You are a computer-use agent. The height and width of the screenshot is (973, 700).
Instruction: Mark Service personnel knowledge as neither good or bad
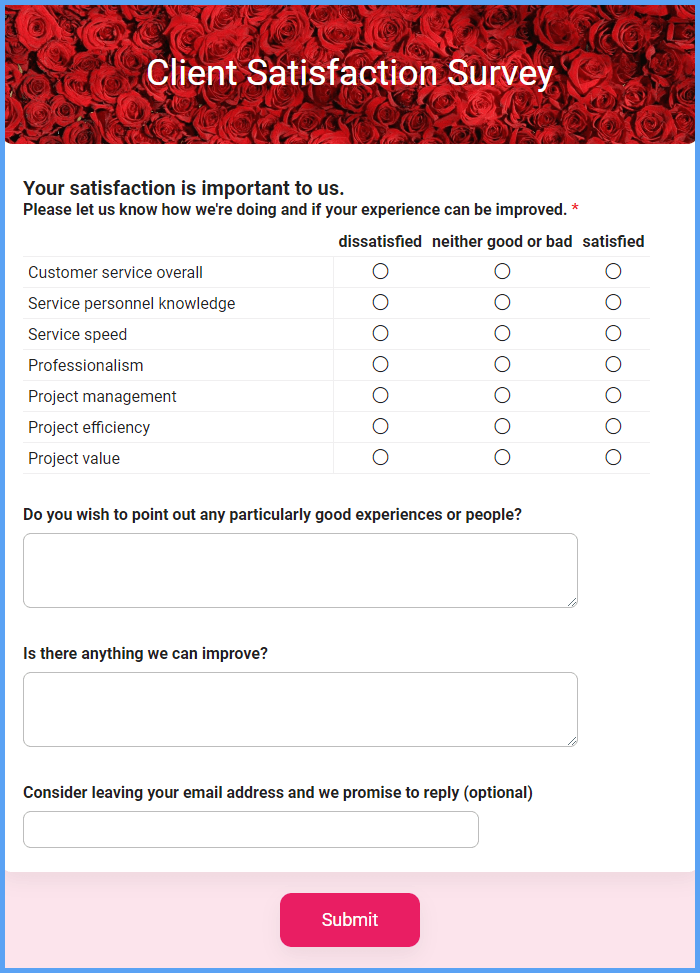click(x=502, y=302)
